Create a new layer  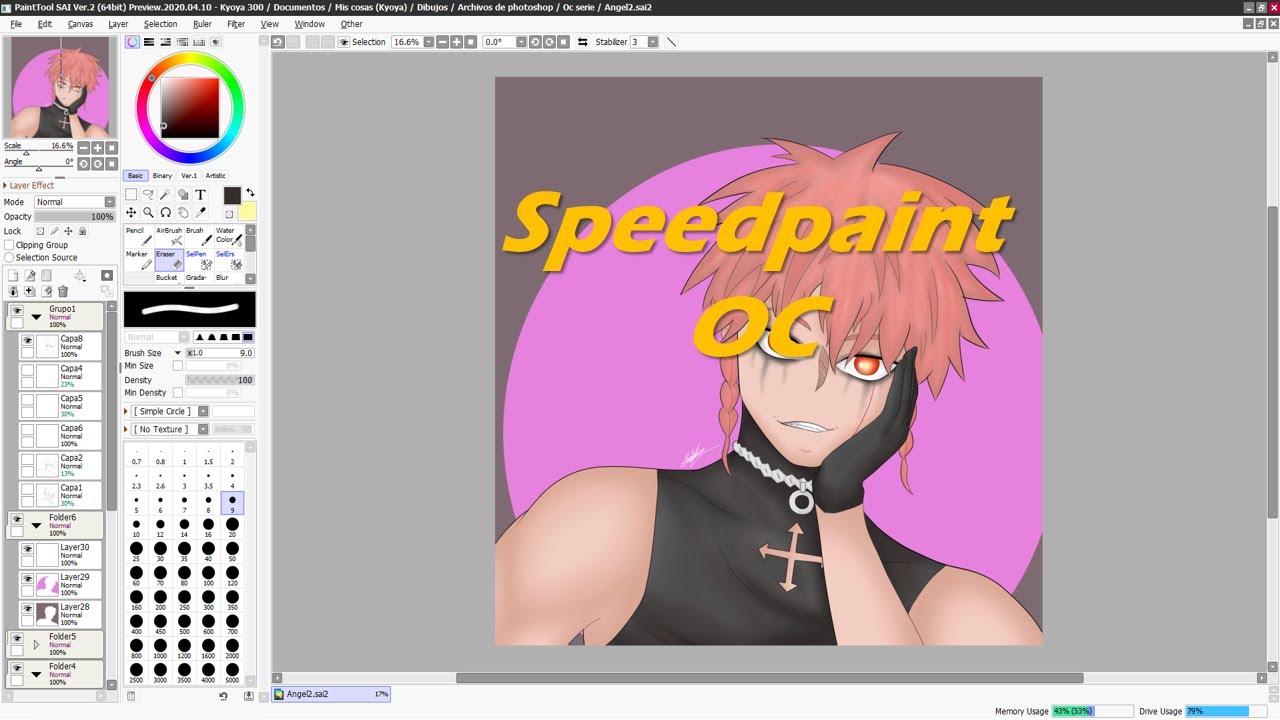[x=13, y=276]
